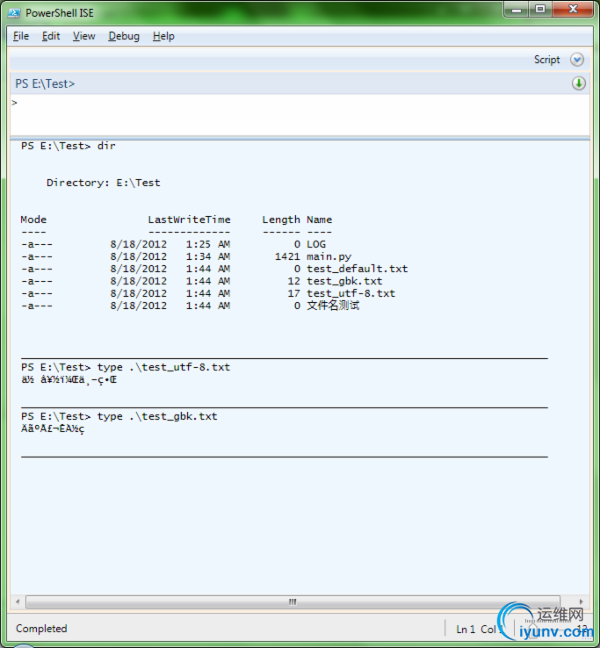This screenshot has width=600, height=648.
Task: Click the 1:25 AM time entry
Action: coord(208,244)
